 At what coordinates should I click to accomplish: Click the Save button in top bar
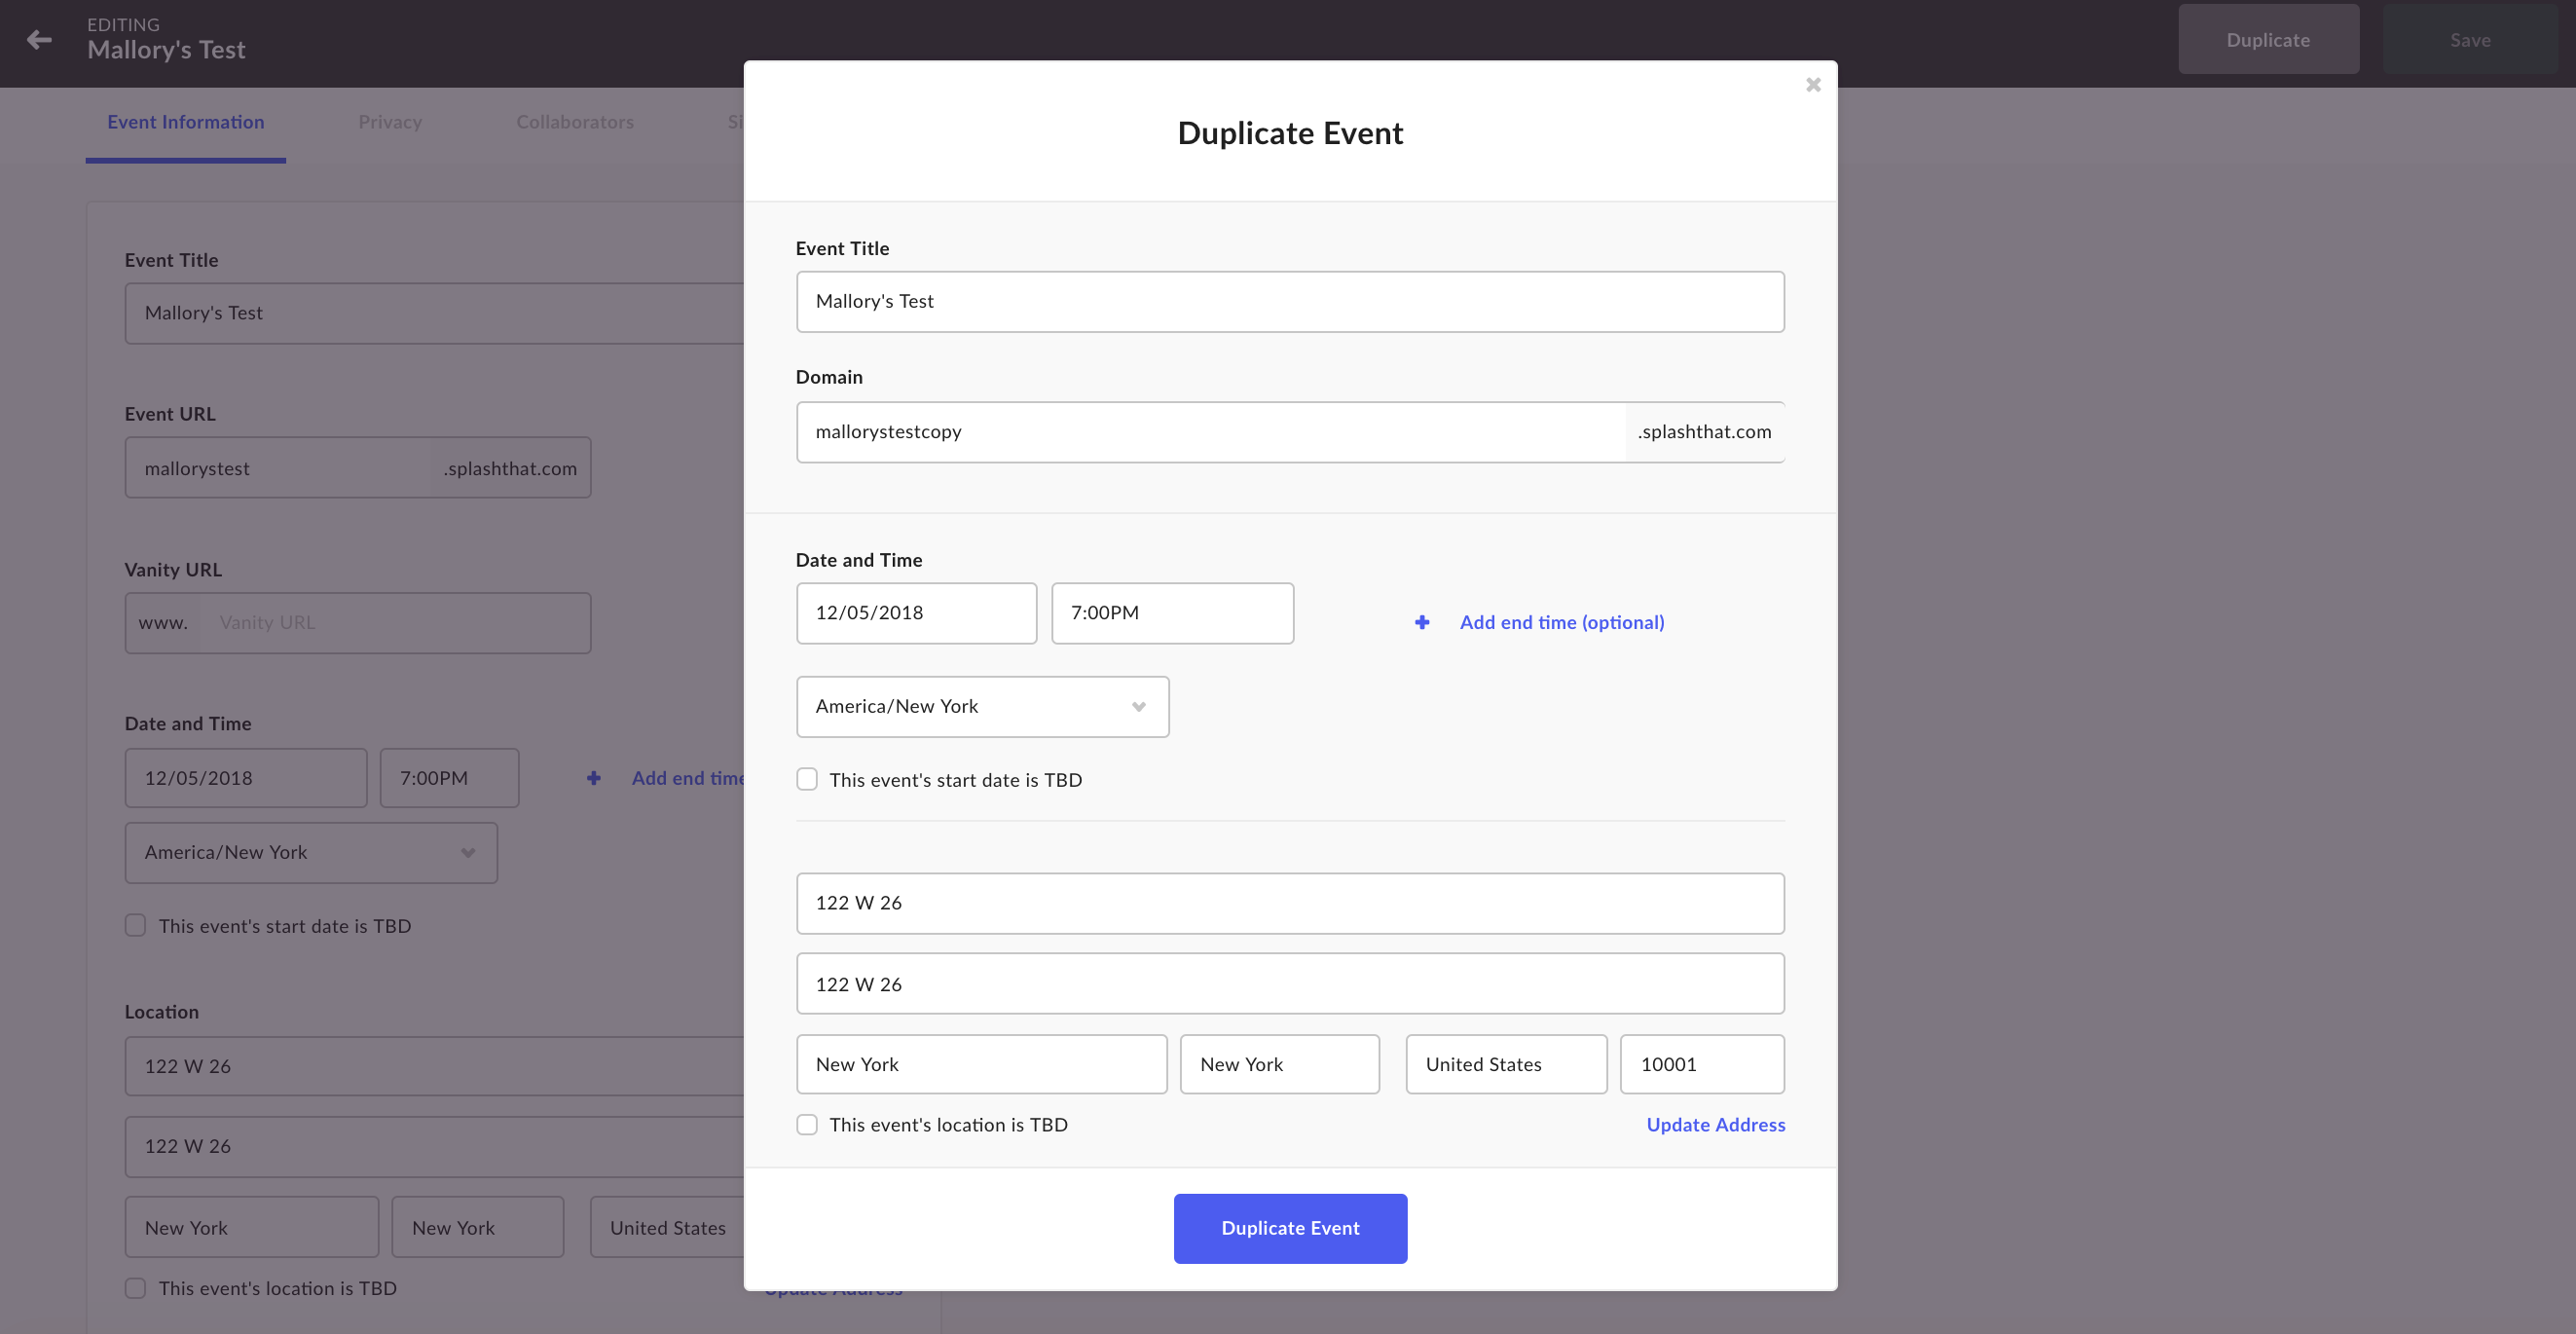(2469, 39)
